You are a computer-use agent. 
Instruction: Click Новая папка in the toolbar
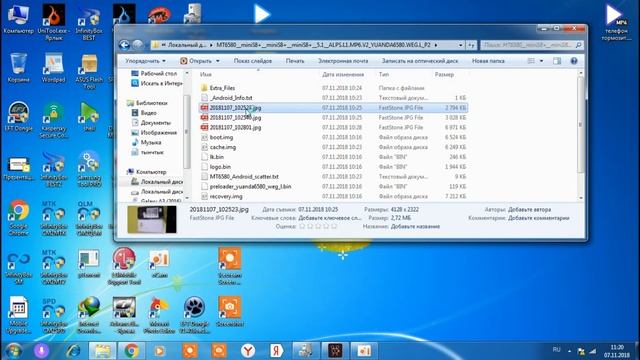pos(488,61)
